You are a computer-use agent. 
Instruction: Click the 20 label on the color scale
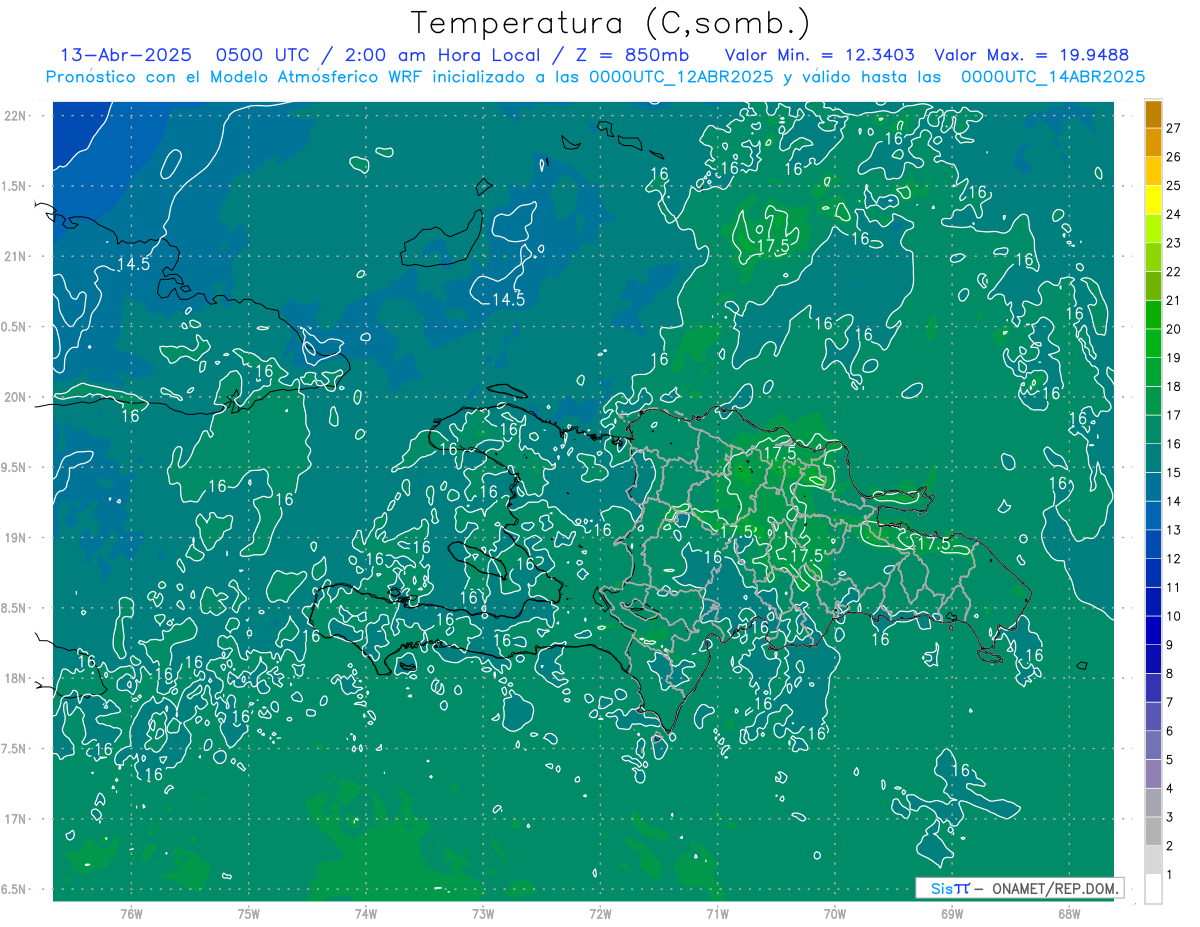tap(1174, 329)
